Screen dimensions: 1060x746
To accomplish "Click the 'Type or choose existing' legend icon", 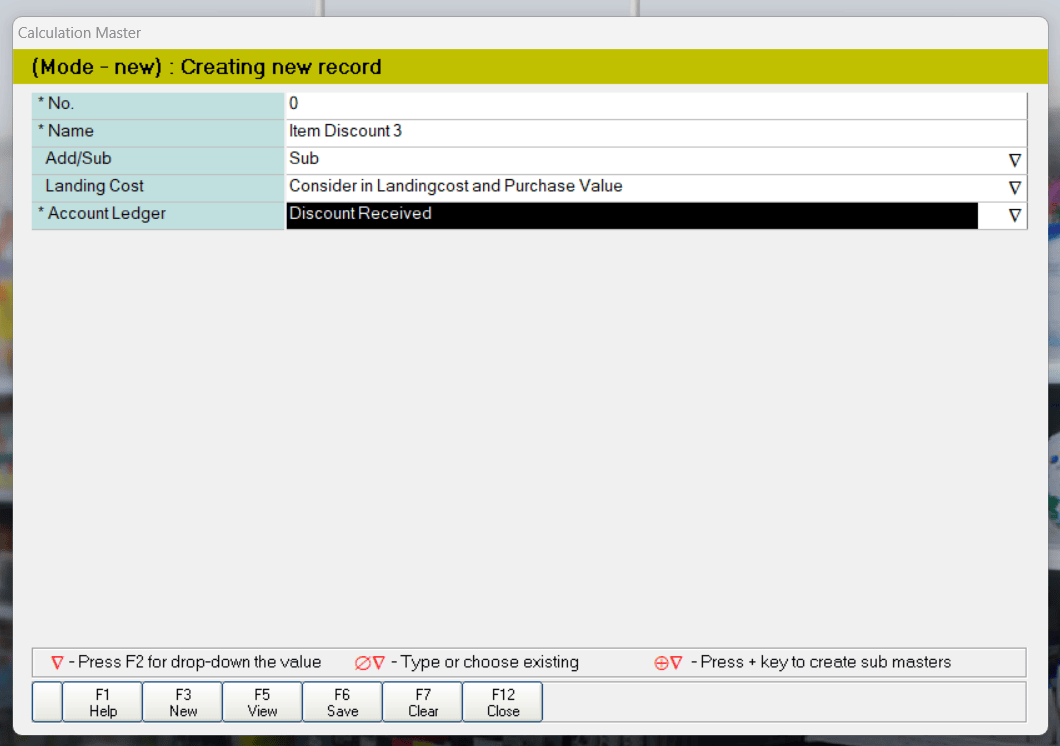I will tap(370, 663).
